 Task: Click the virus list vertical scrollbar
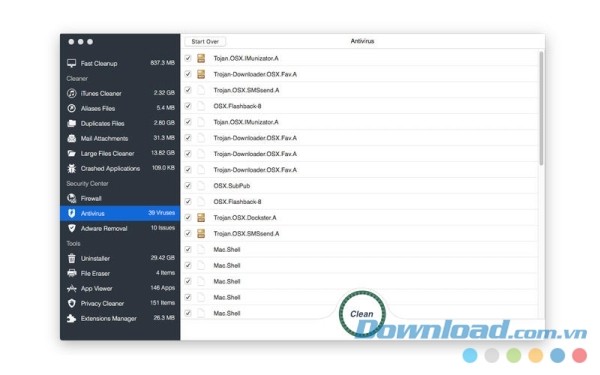coord(541,109)
